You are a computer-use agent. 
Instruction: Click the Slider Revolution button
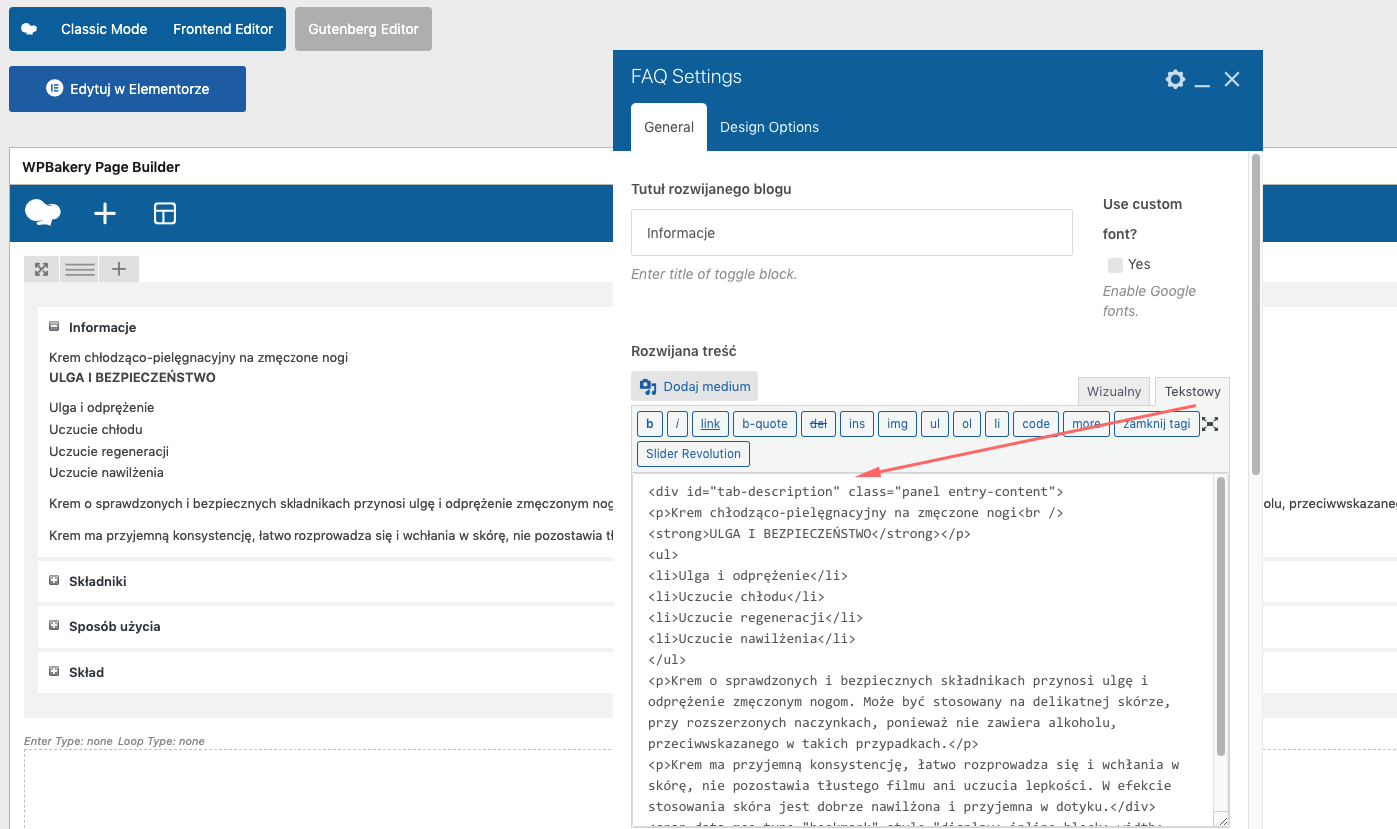click(x=693, y=453)
